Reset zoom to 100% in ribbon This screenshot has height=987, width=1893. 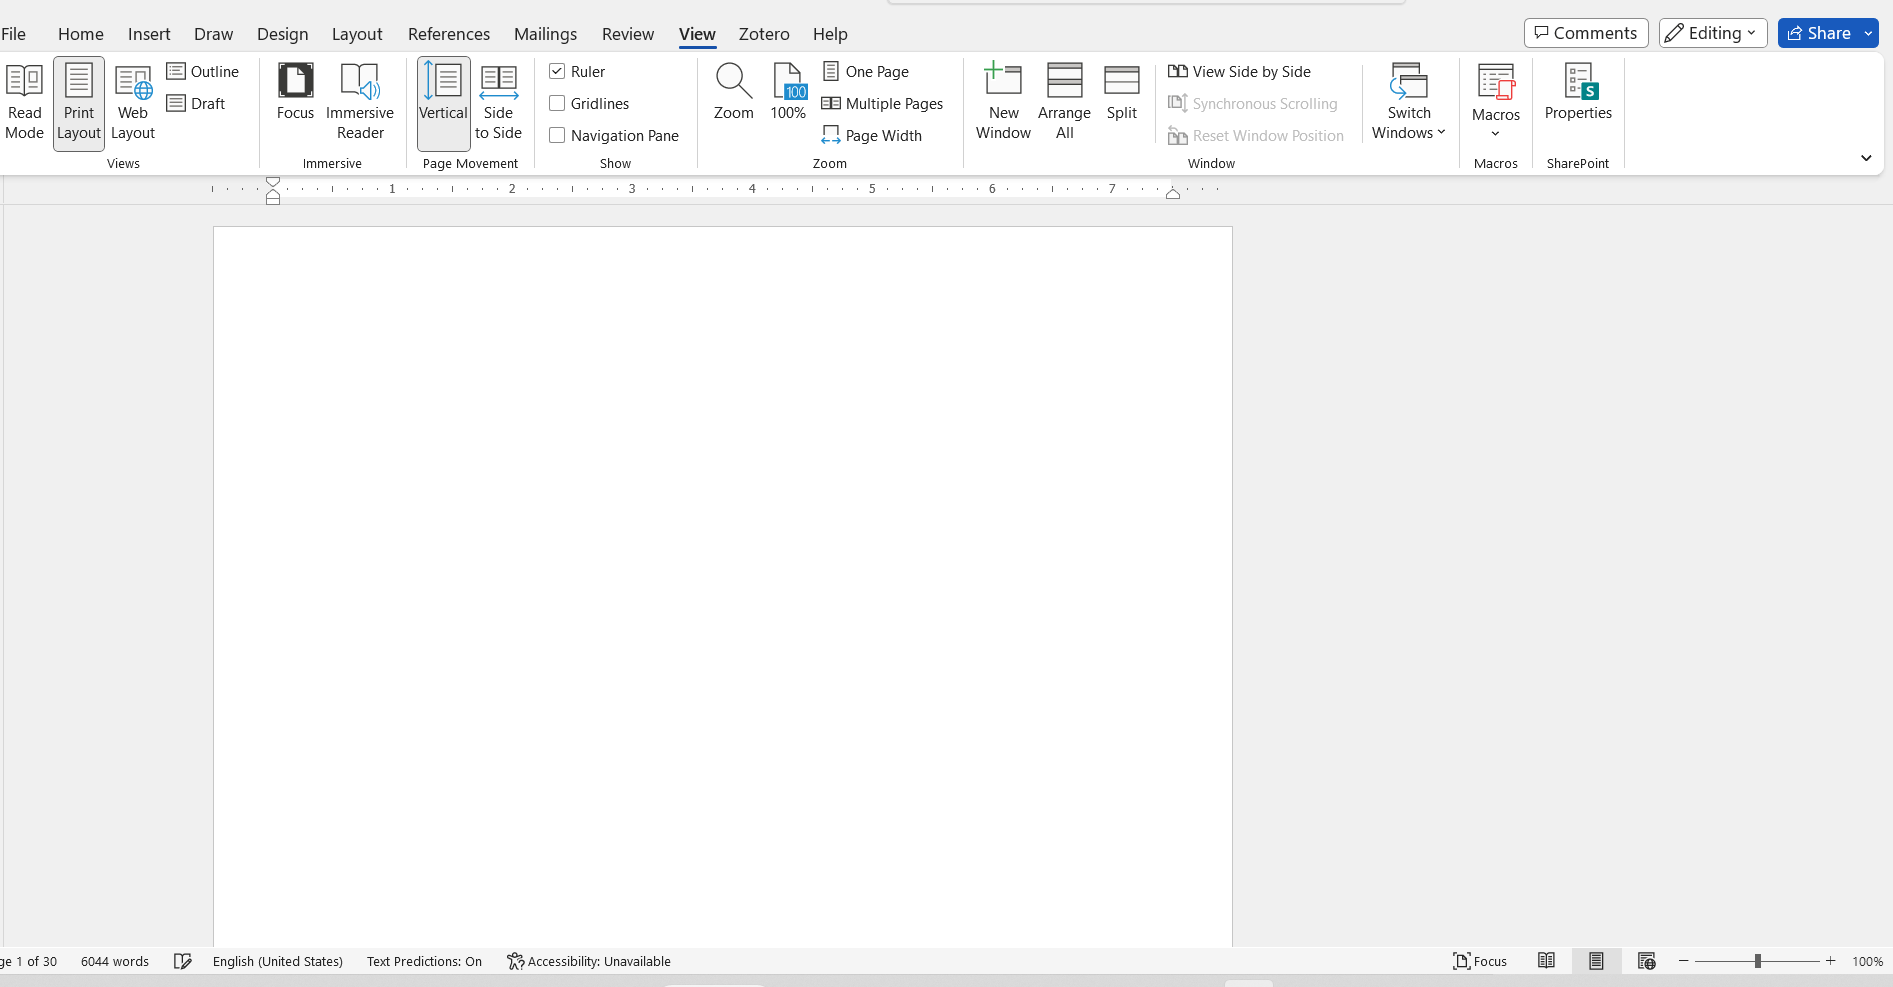[x=788, y=93]
